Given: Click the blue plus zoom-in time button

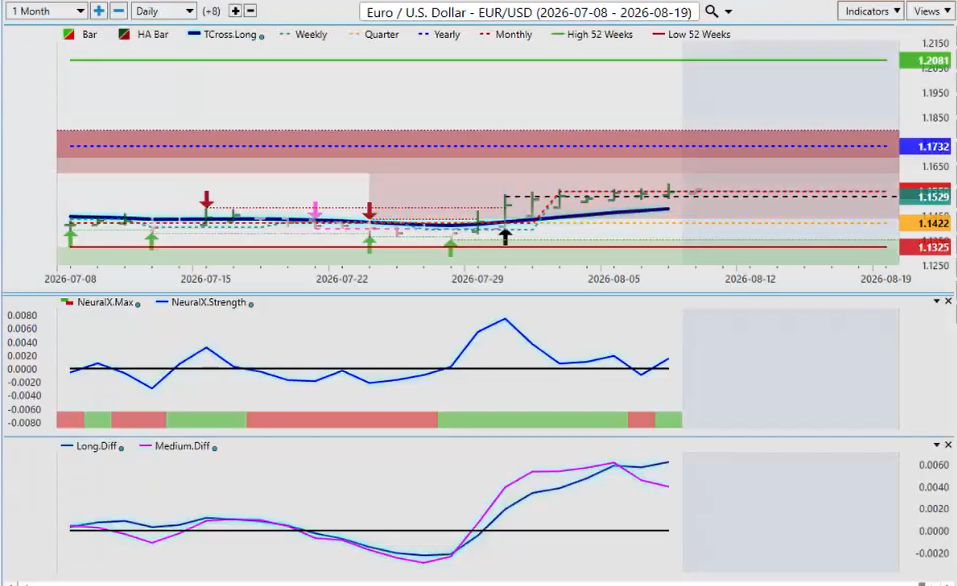Looking at the screenshot, I should [98, 11].
